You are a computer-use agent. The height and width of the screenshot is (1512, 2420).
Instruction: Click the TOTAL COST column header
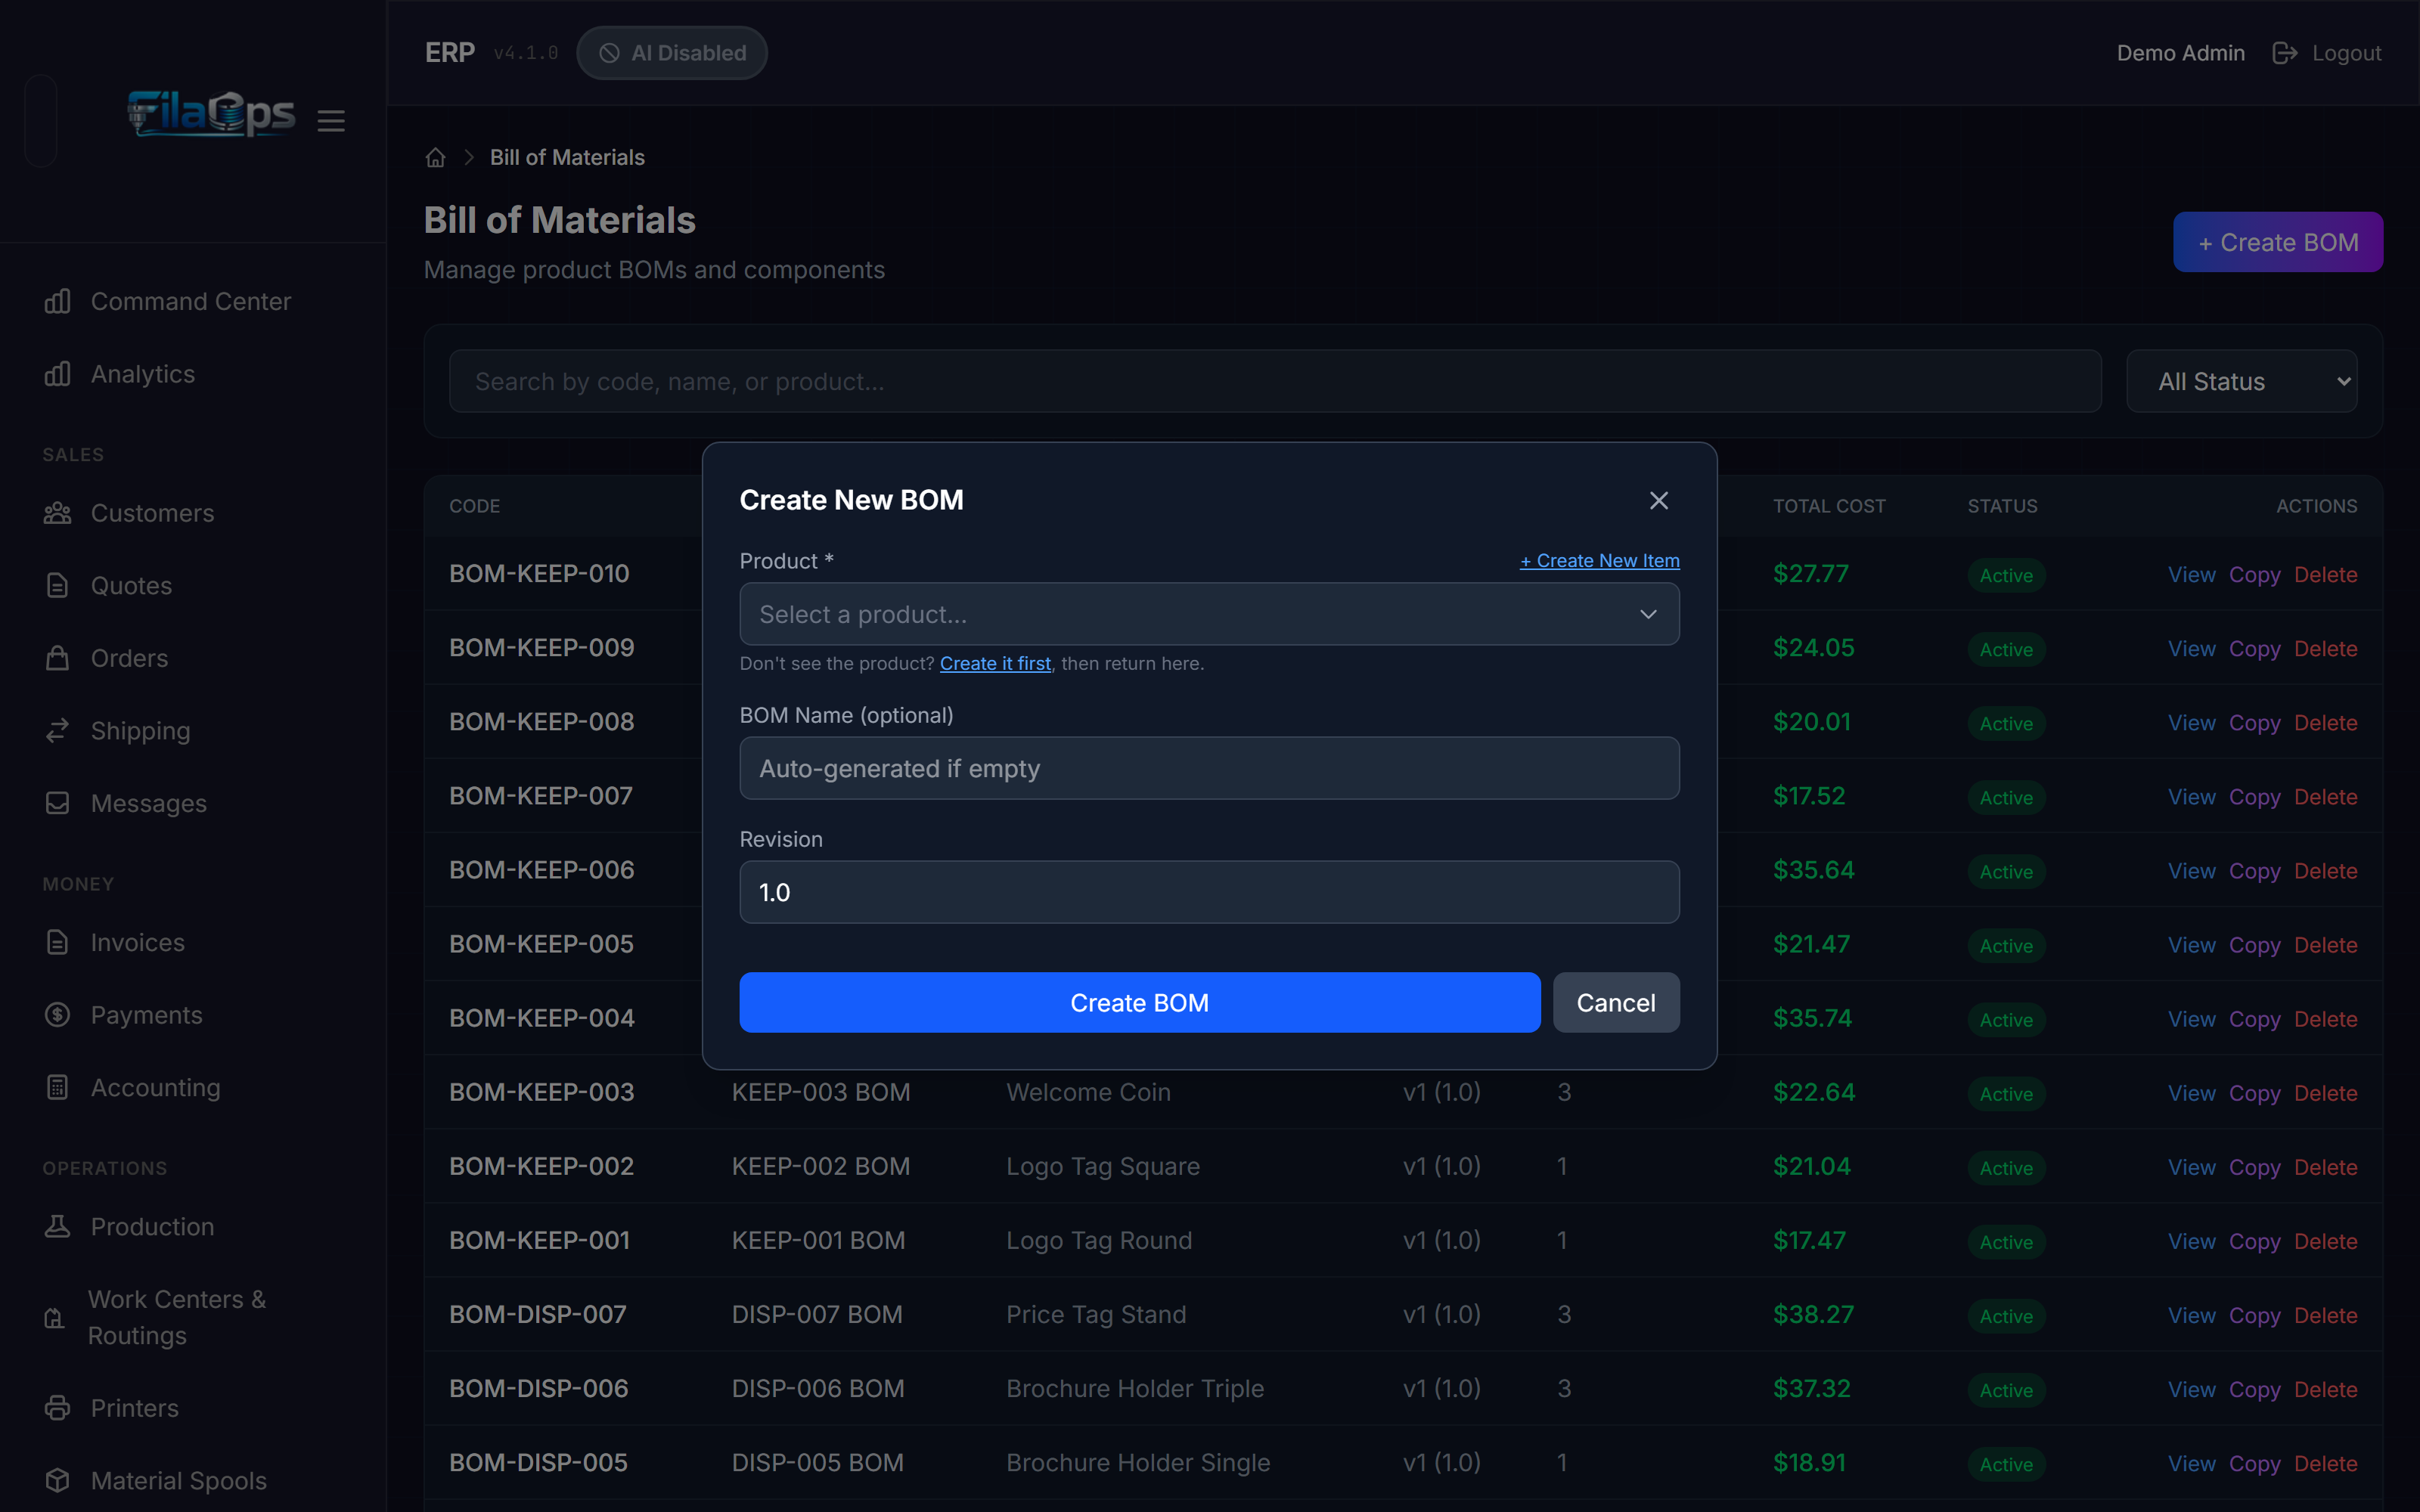tap(1829, 506)
